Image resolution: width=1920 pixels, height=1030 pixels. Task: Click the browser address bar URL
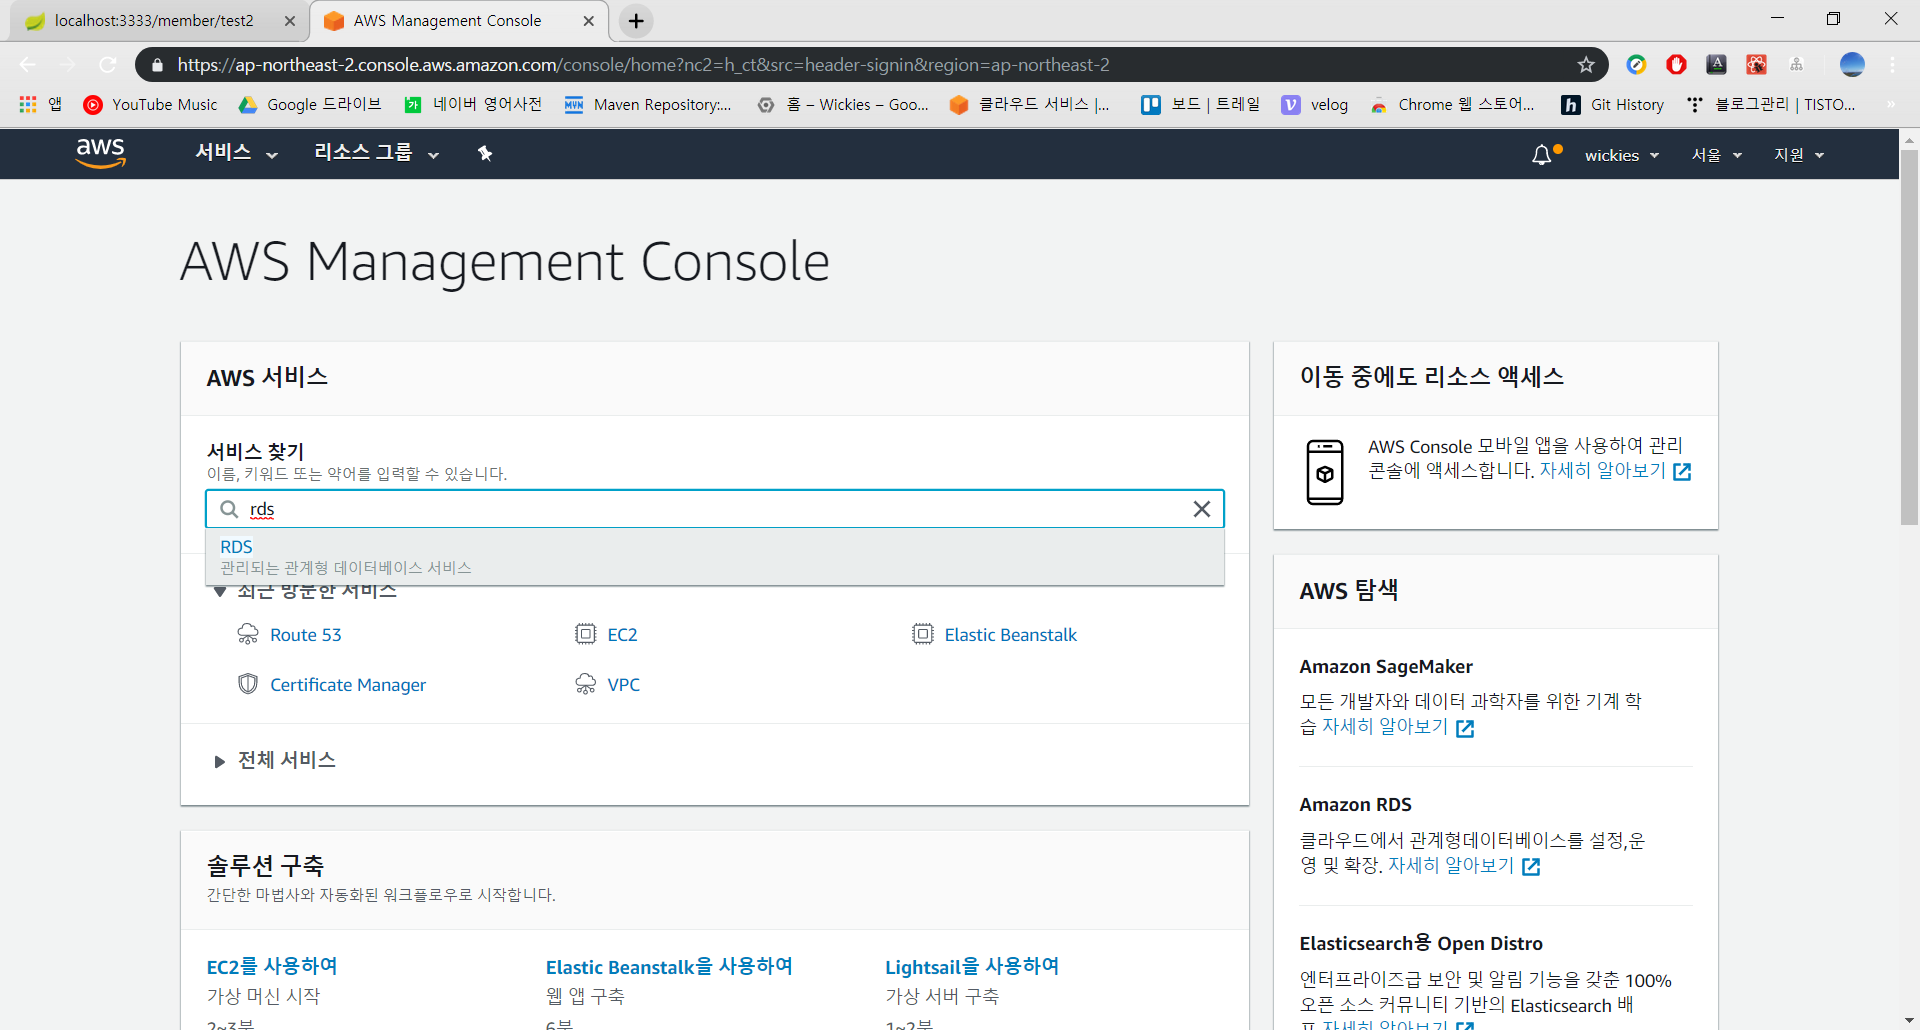[x=643, y=65]
